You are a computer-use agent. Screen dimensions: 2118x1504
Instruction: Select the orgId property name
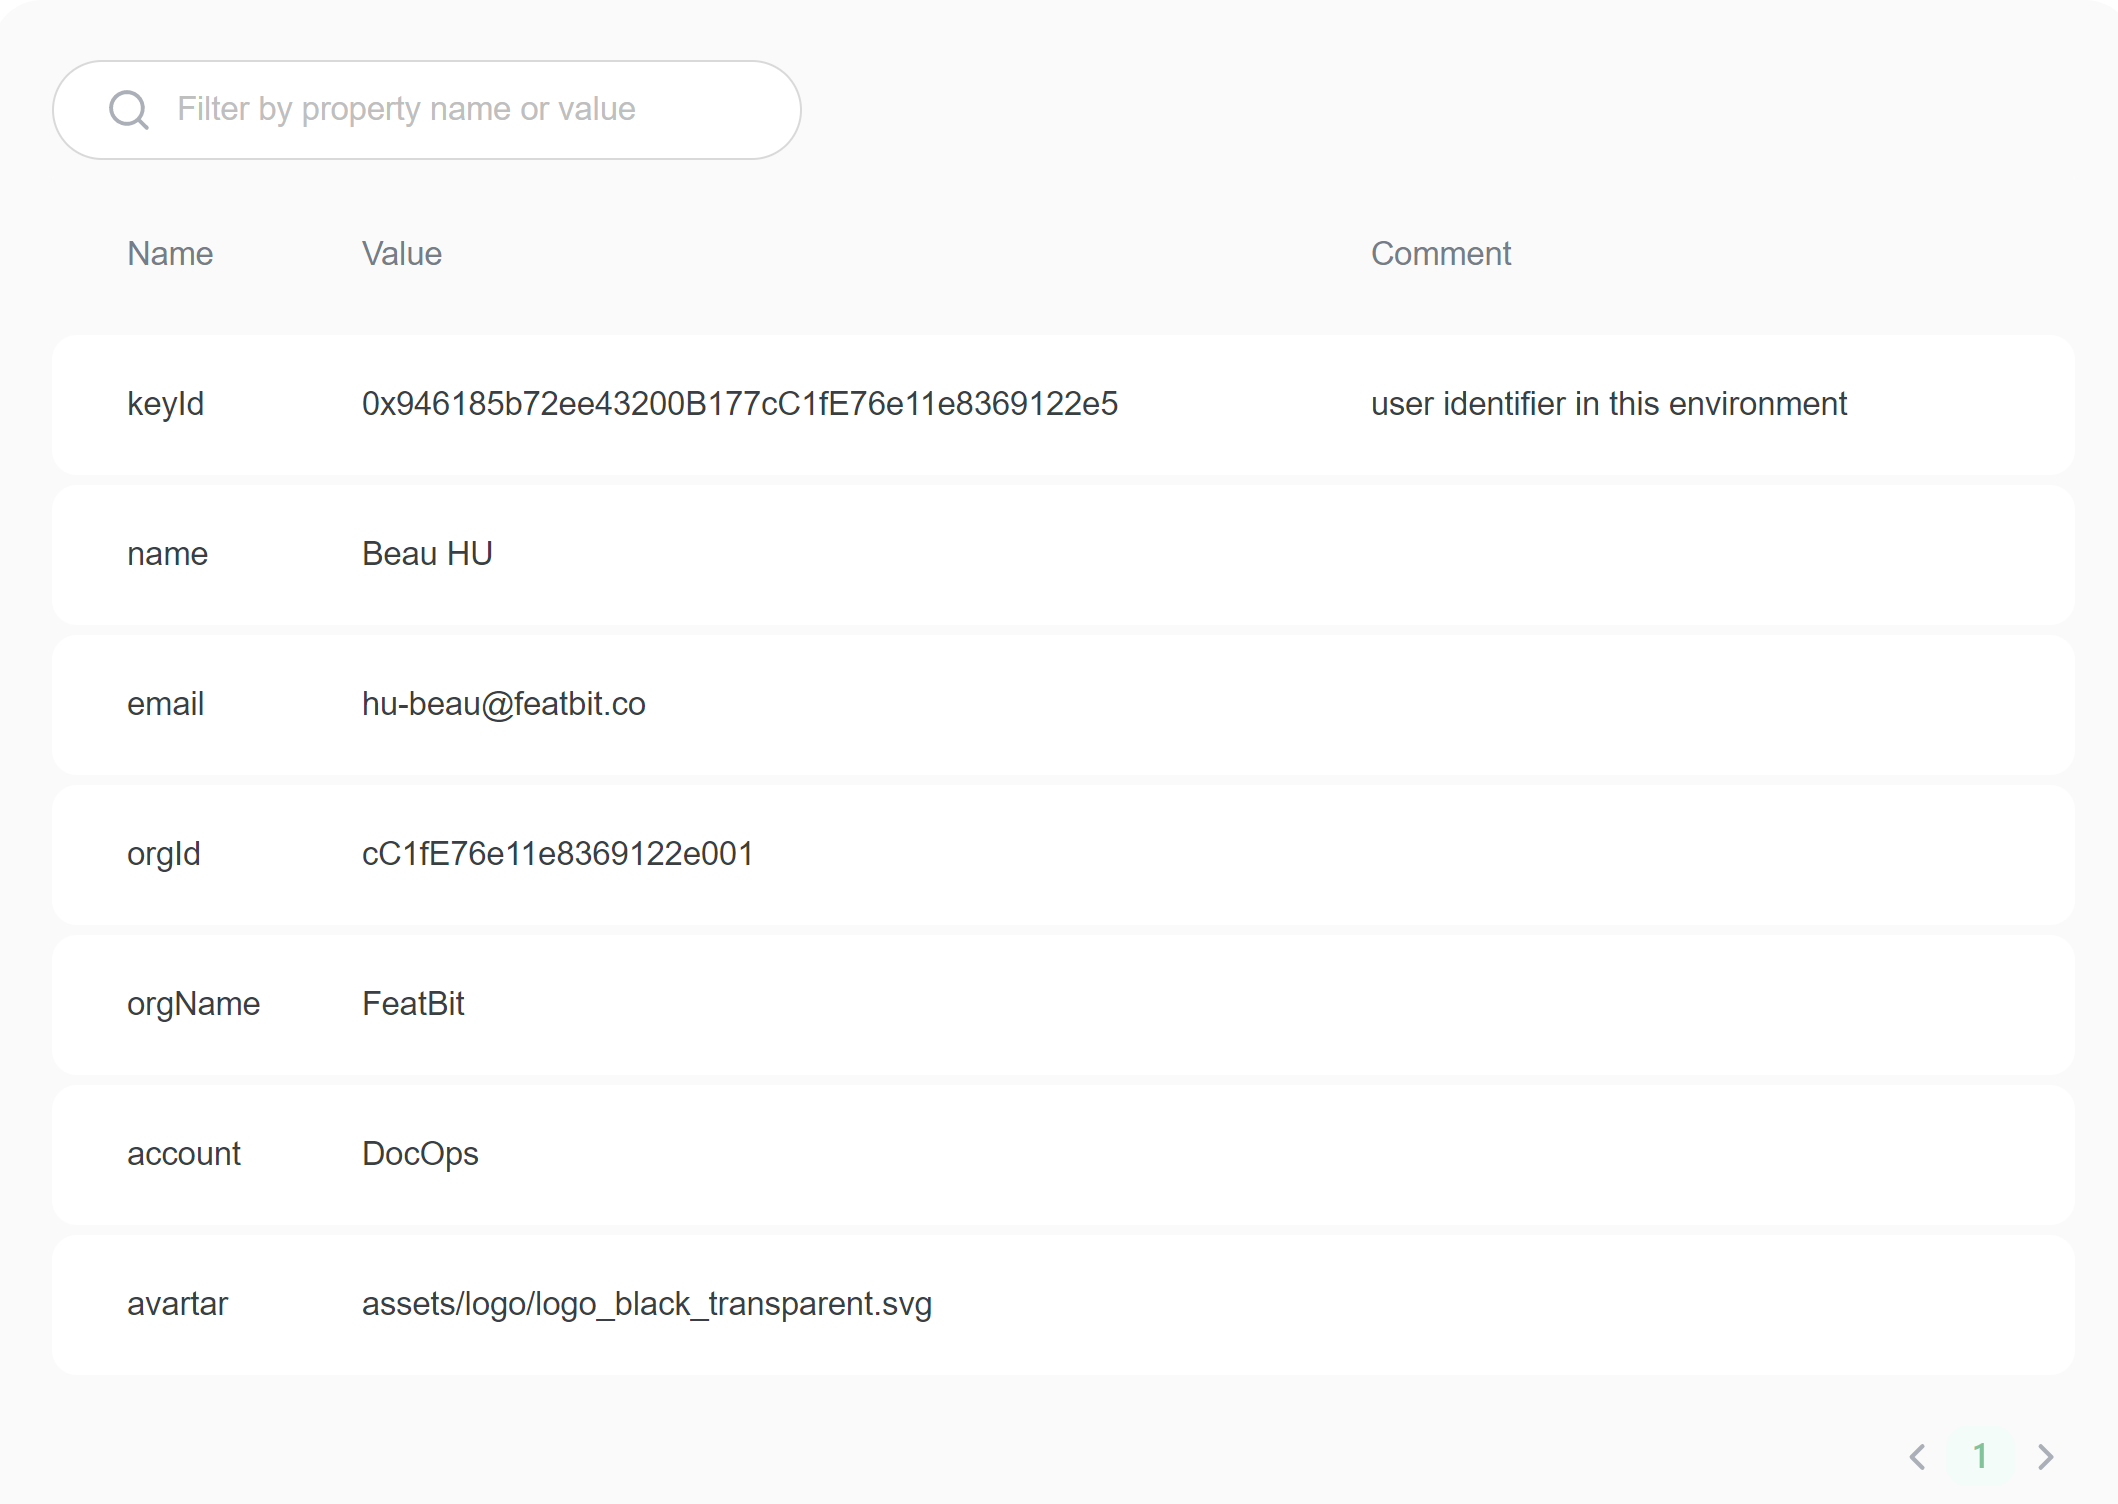[x=164, y=854]
